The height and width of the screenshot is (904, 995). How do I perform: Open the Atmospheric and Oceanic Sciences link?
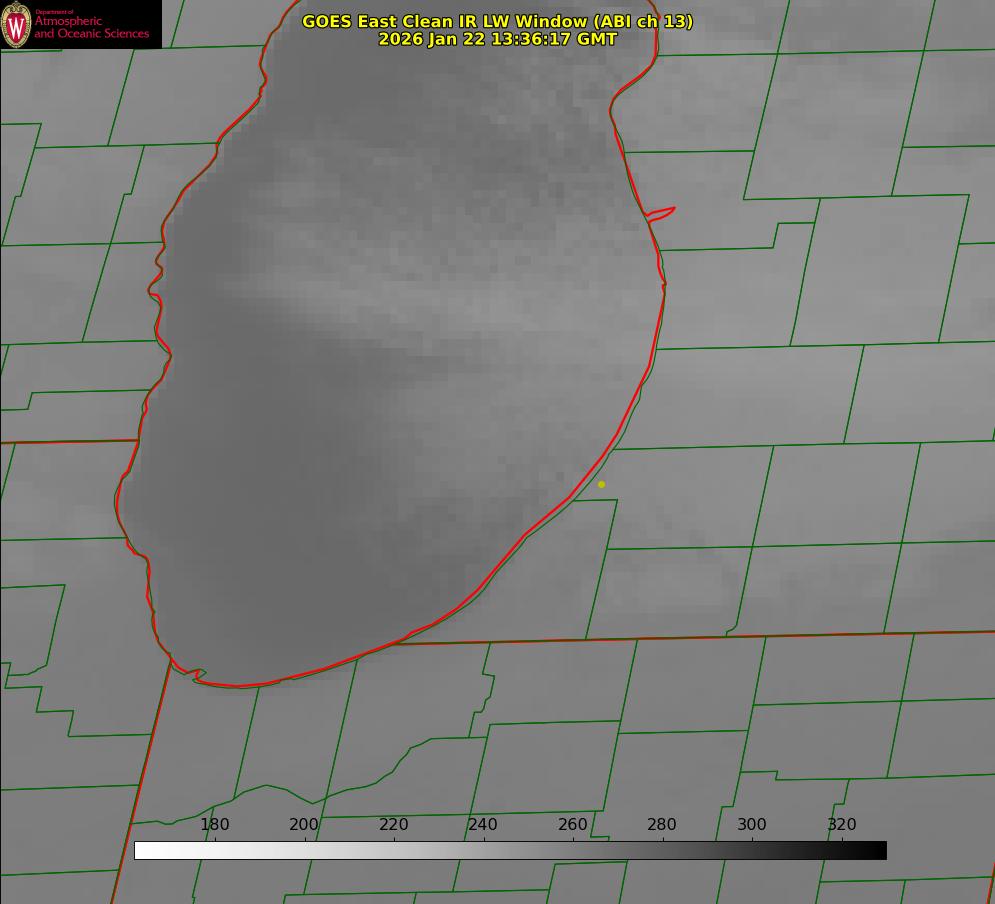click(x=91, y=27)
